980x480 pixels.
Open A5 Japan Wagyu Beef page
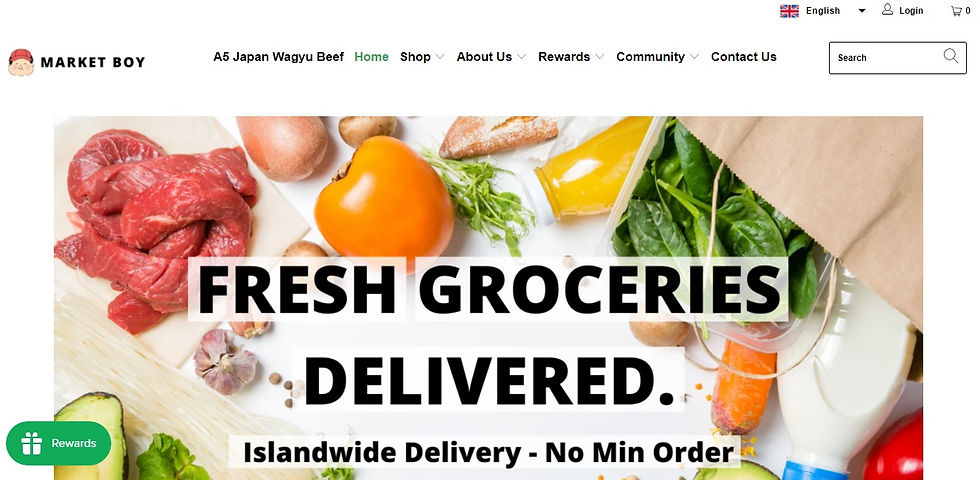(278, 57)
